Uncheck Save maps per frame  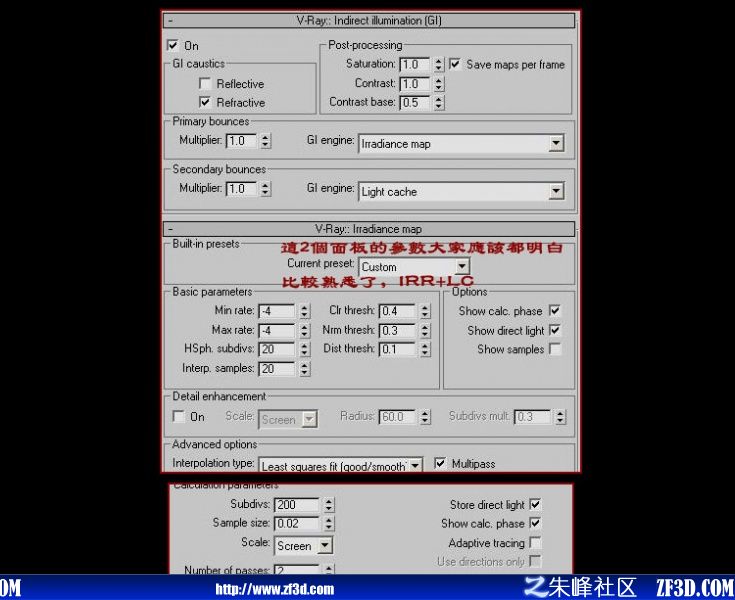[x=454, y=64]
